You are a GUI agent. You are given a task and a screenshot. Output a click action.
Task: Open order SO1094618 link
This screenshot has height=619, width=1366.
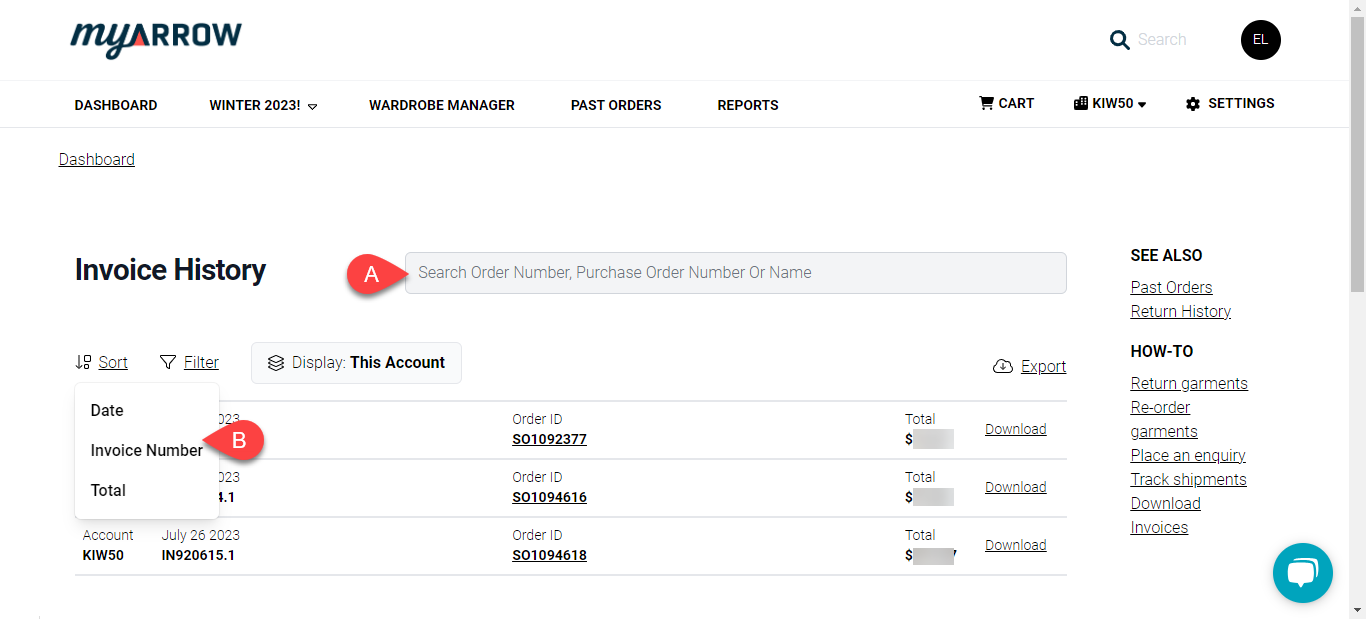click(x=549, y=555)
